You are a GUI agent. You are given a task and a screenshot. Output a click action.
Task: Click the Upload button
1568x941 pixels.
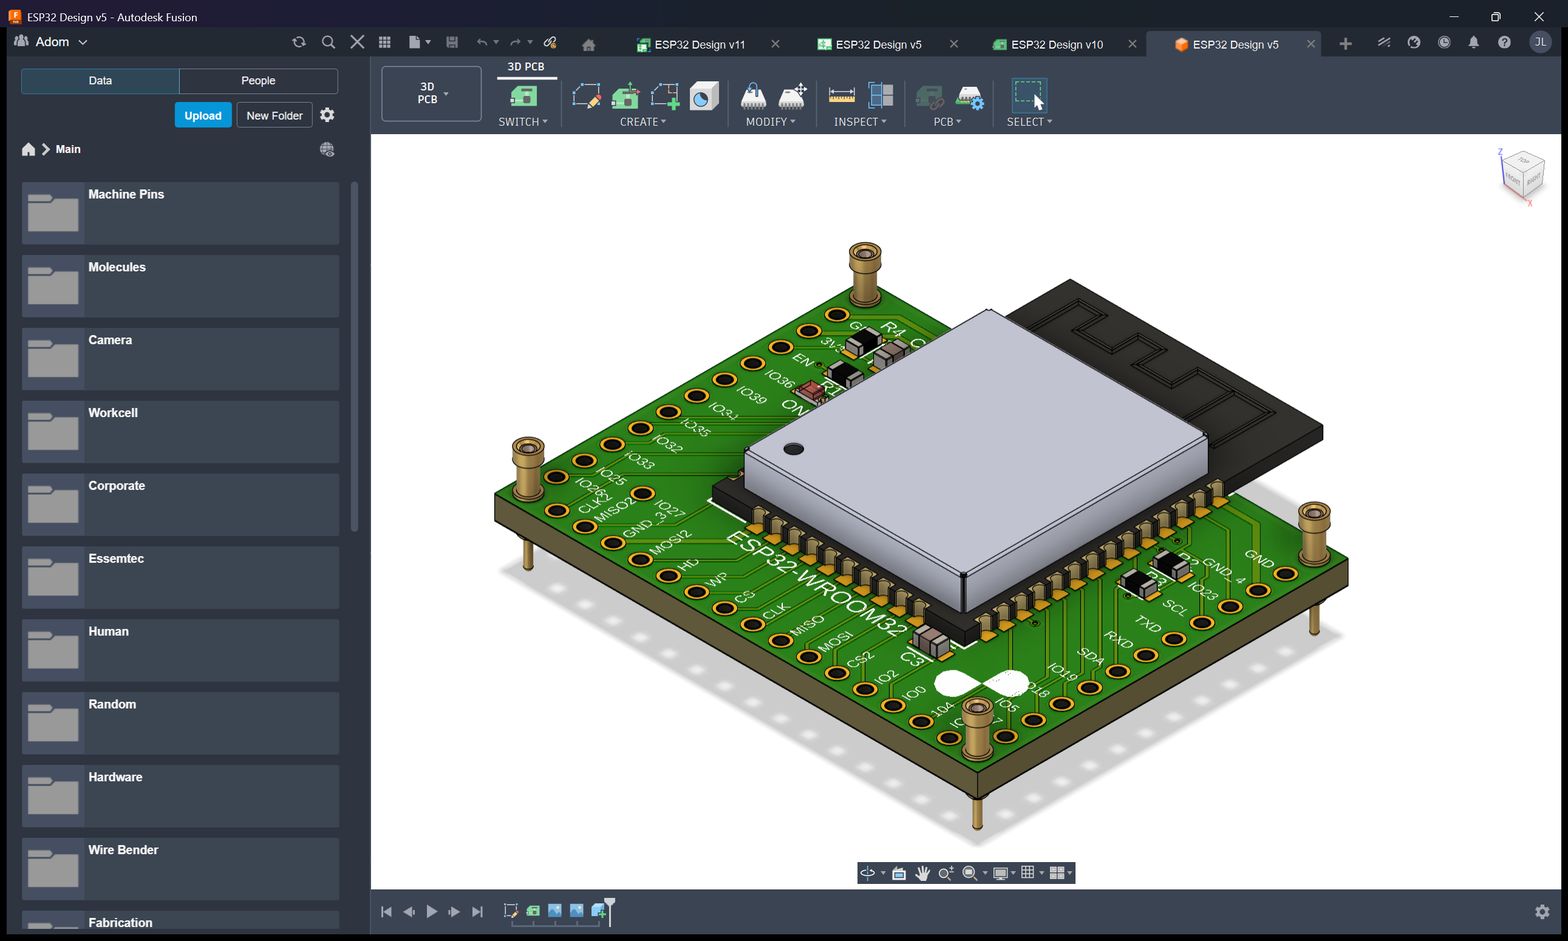203,115
